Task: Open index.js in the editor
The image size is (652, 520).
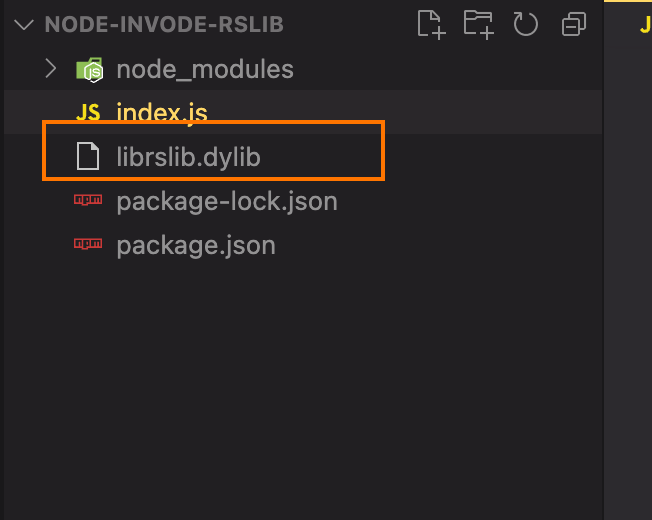Action: pos(162,113)
